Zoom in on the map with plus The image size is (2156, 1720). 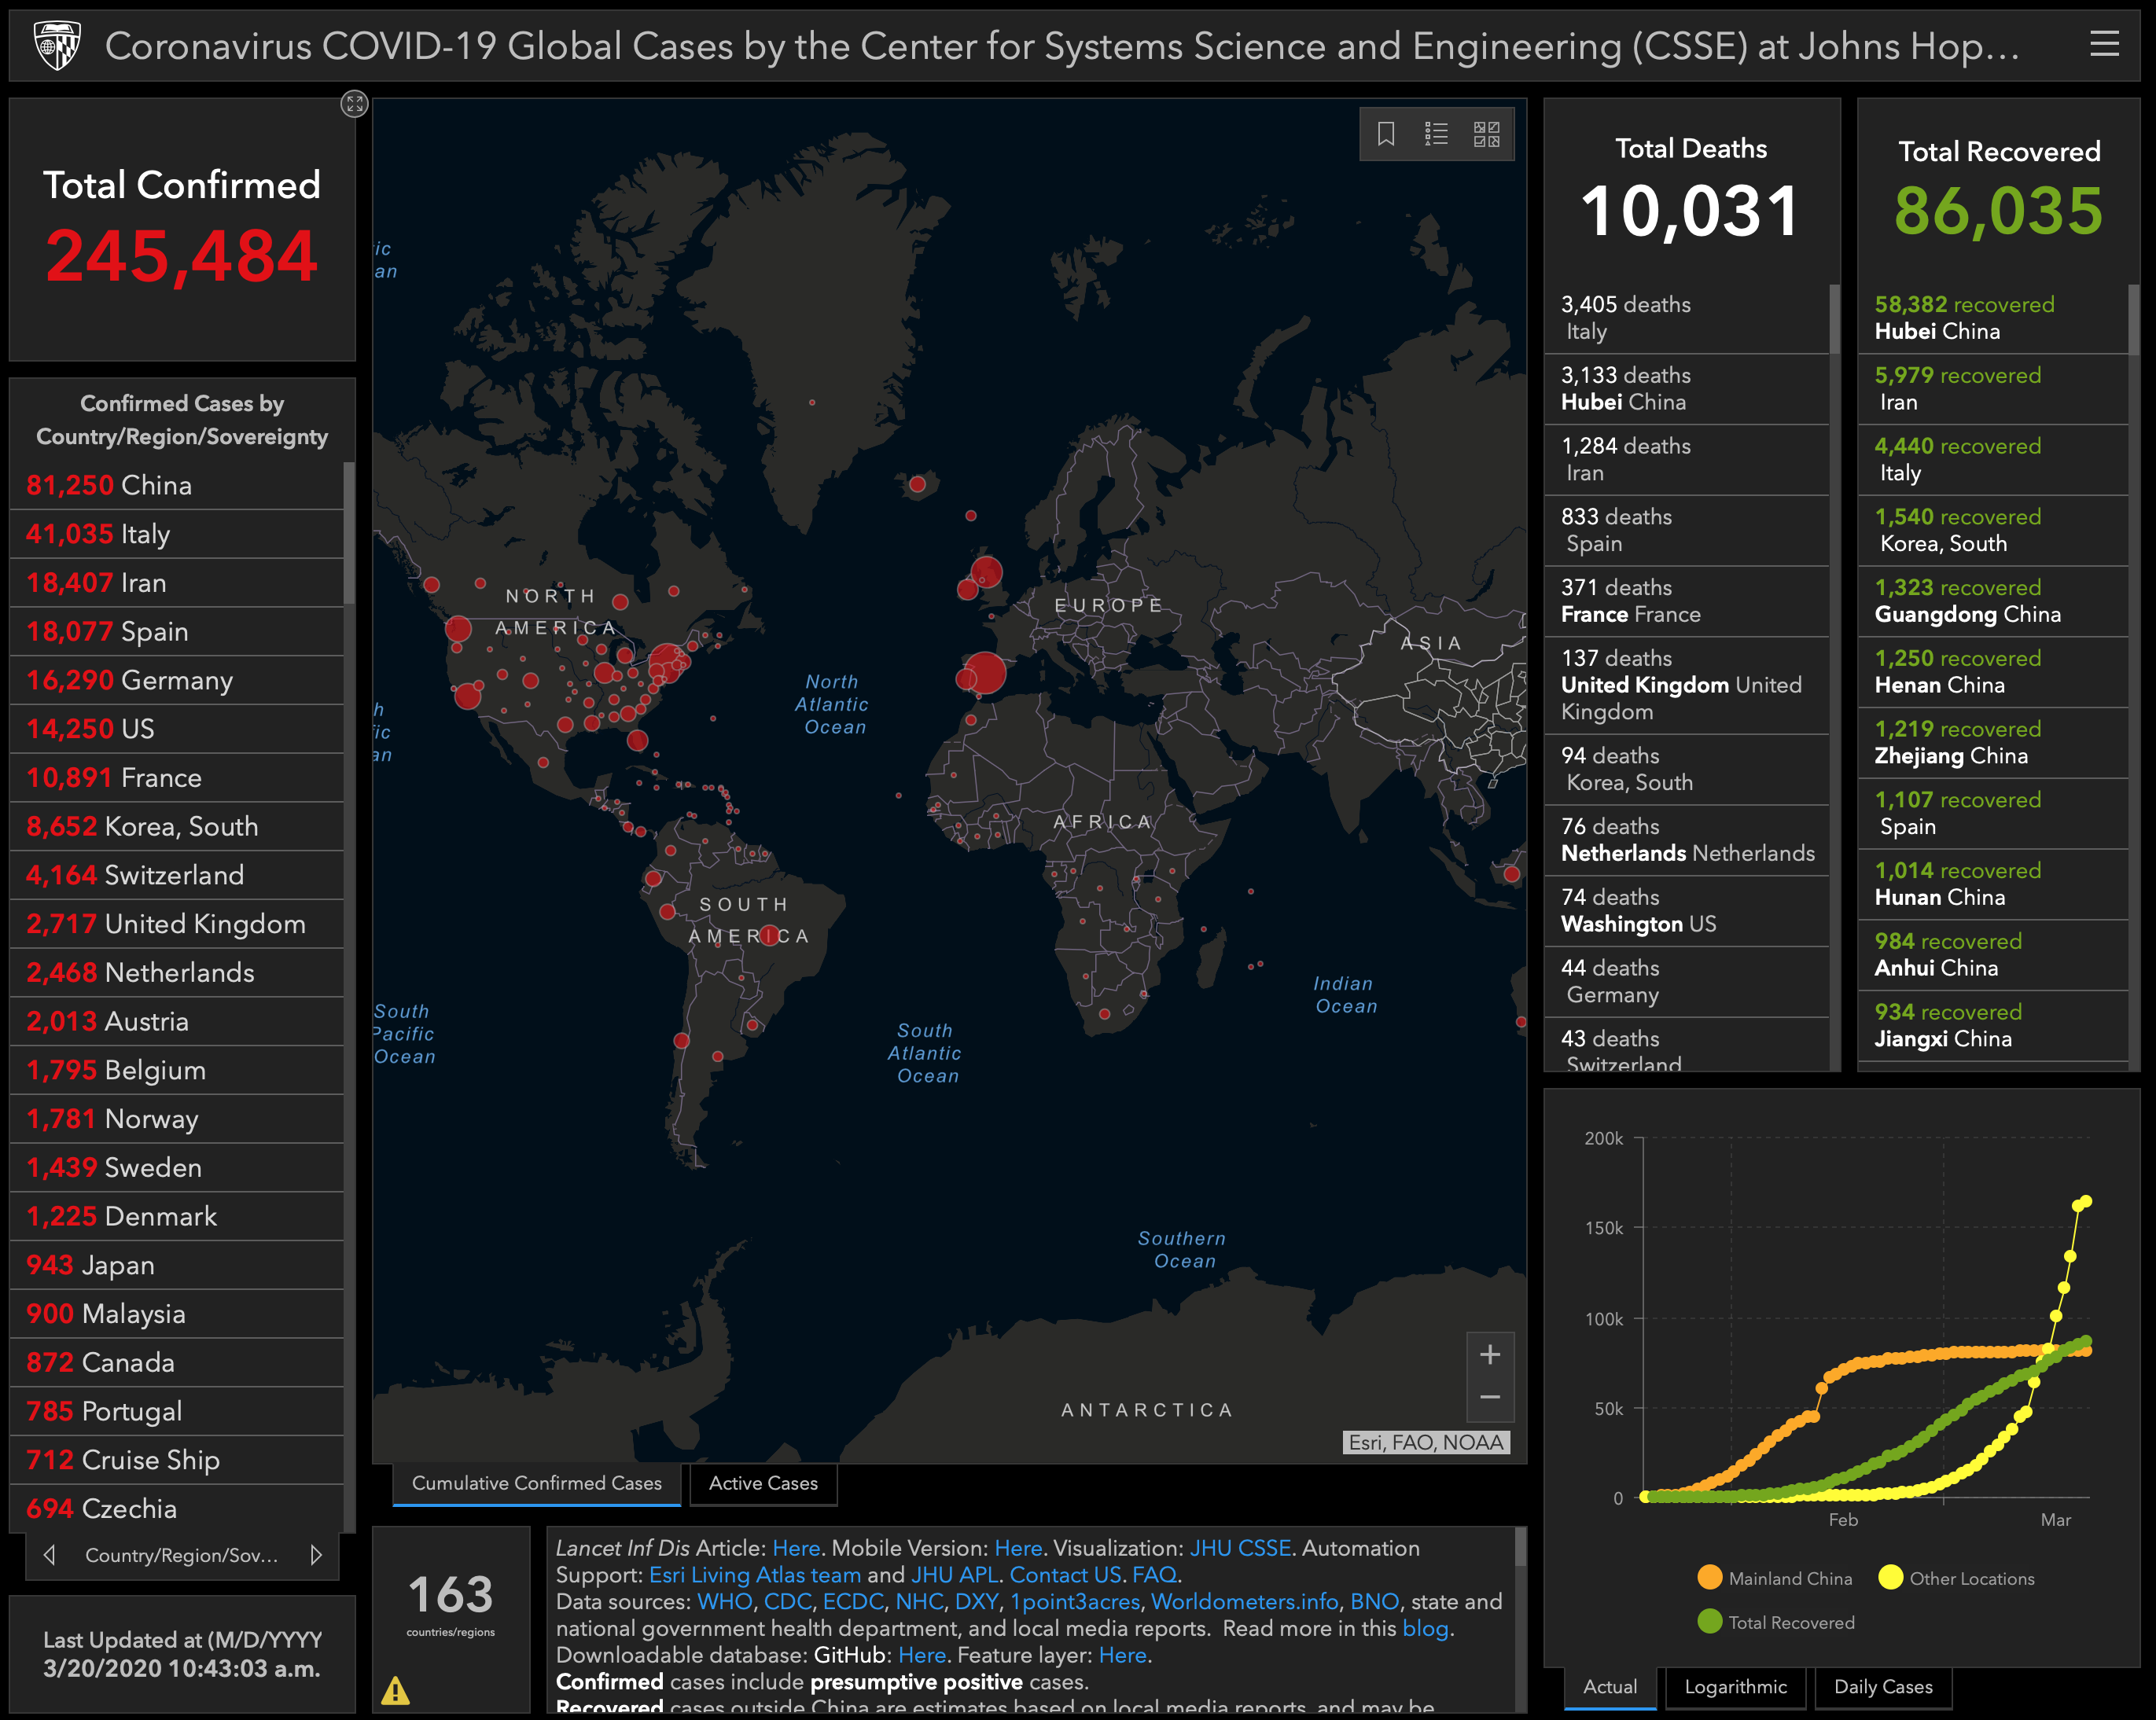click(x=1490, y=1355)
